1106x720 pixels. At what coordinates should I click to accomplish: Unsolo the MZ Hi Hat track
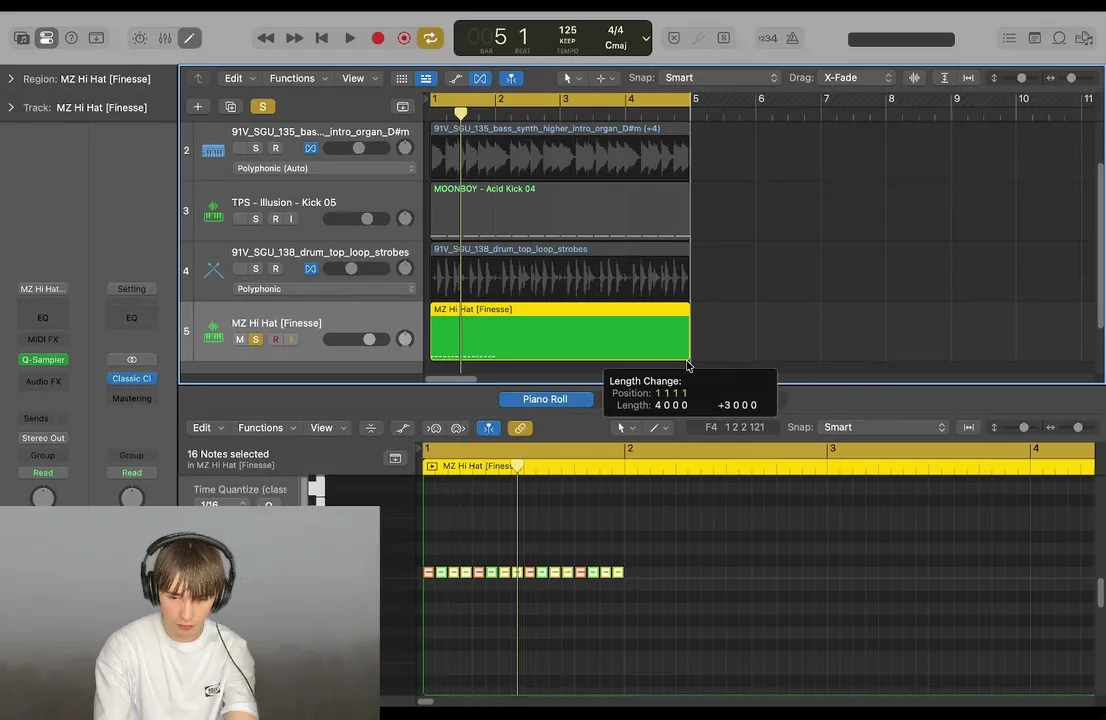(x=255, y=340)
